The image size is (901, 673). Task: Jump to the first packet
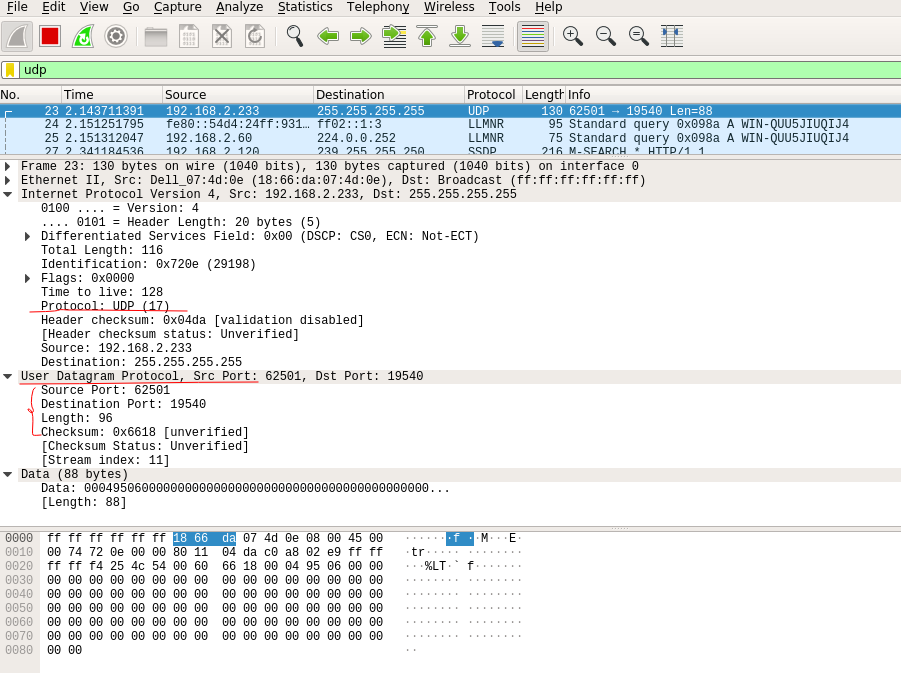tap(427, 36)
